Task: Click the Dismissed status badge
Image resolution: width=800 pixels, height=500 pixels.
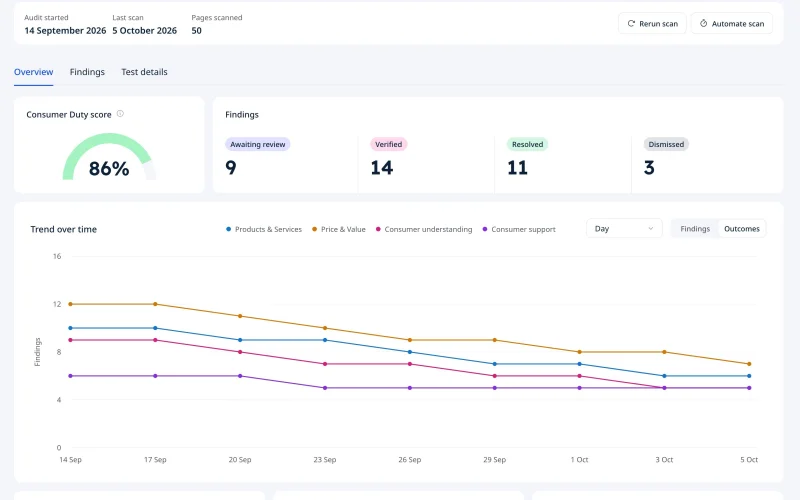Action: coord(666,144)
